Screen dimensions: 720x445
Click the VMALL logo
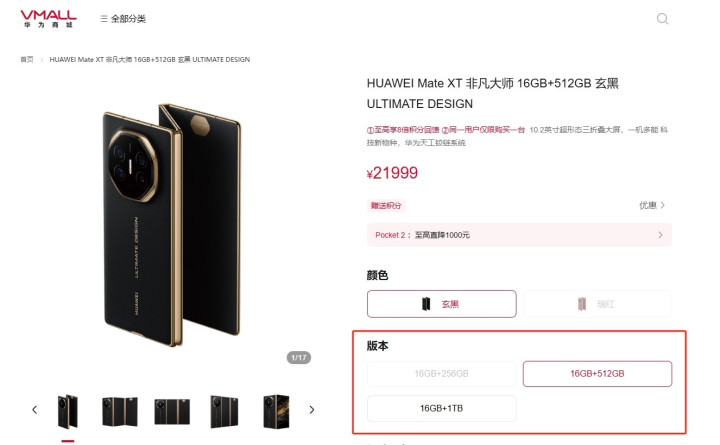click(x=48, y=19)
